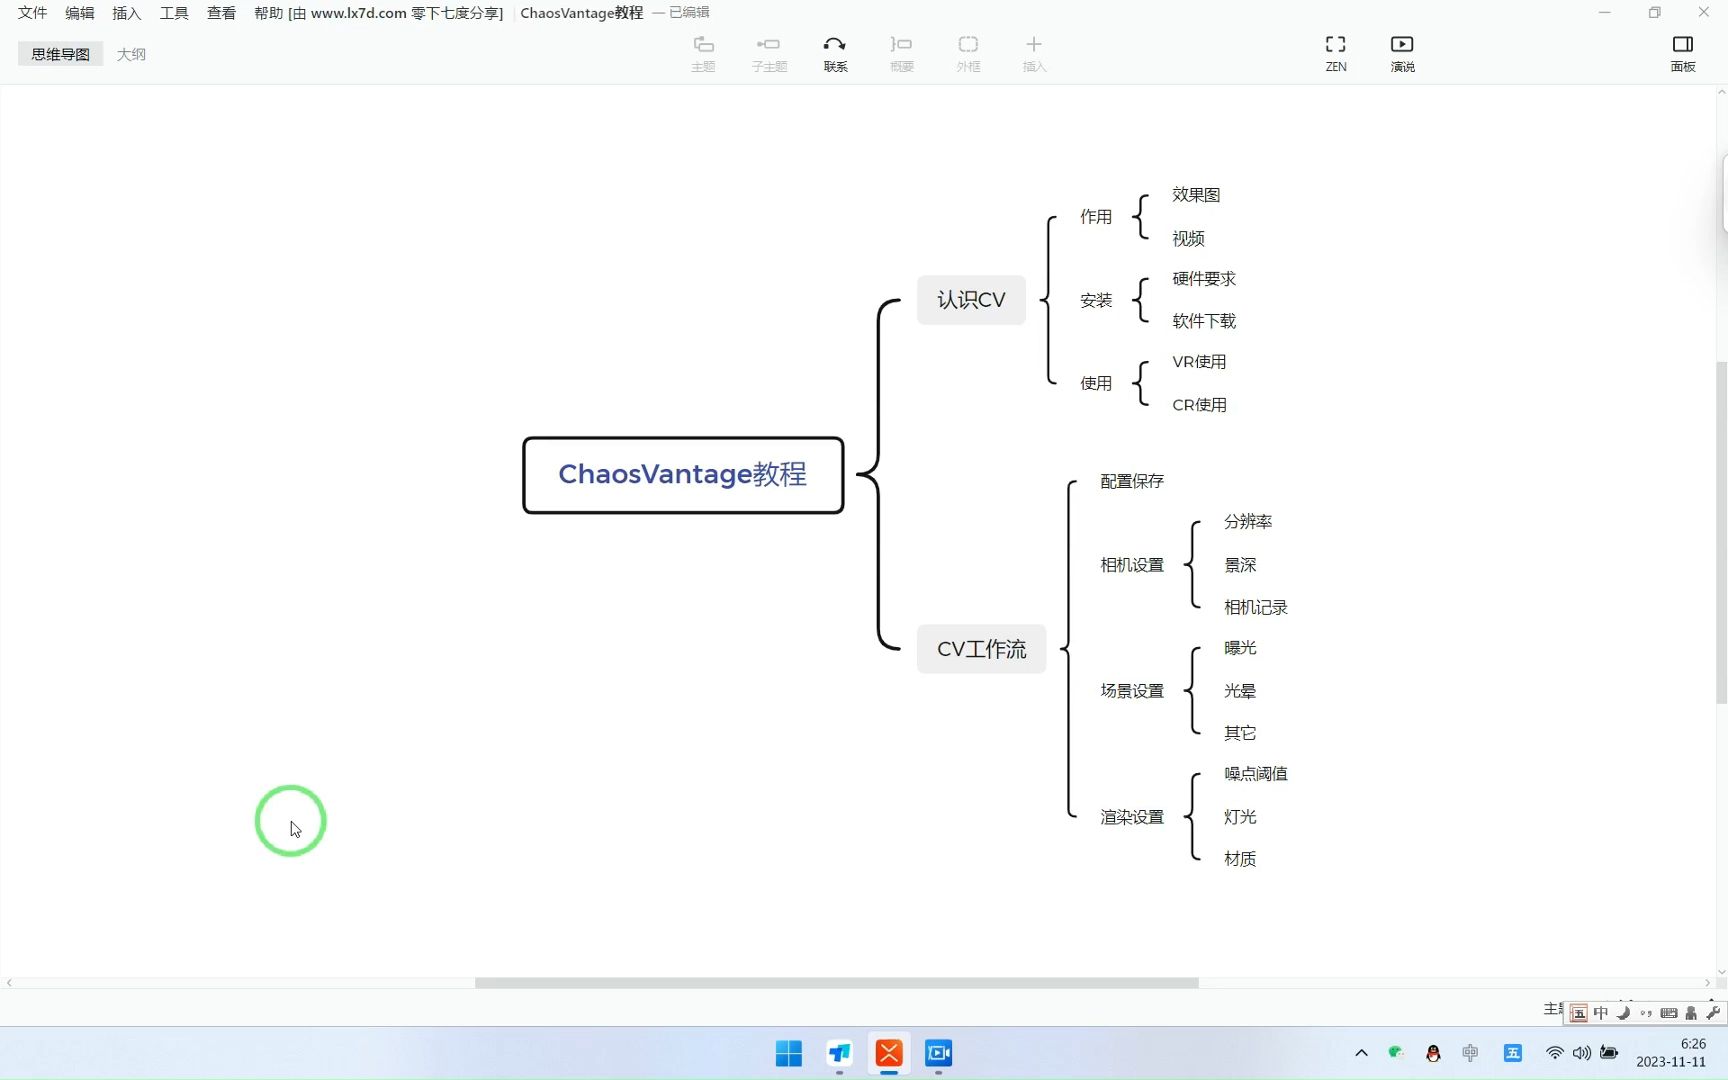
Task: Select the 渲染设置 subtopic
Action: tap(1132, 817)
